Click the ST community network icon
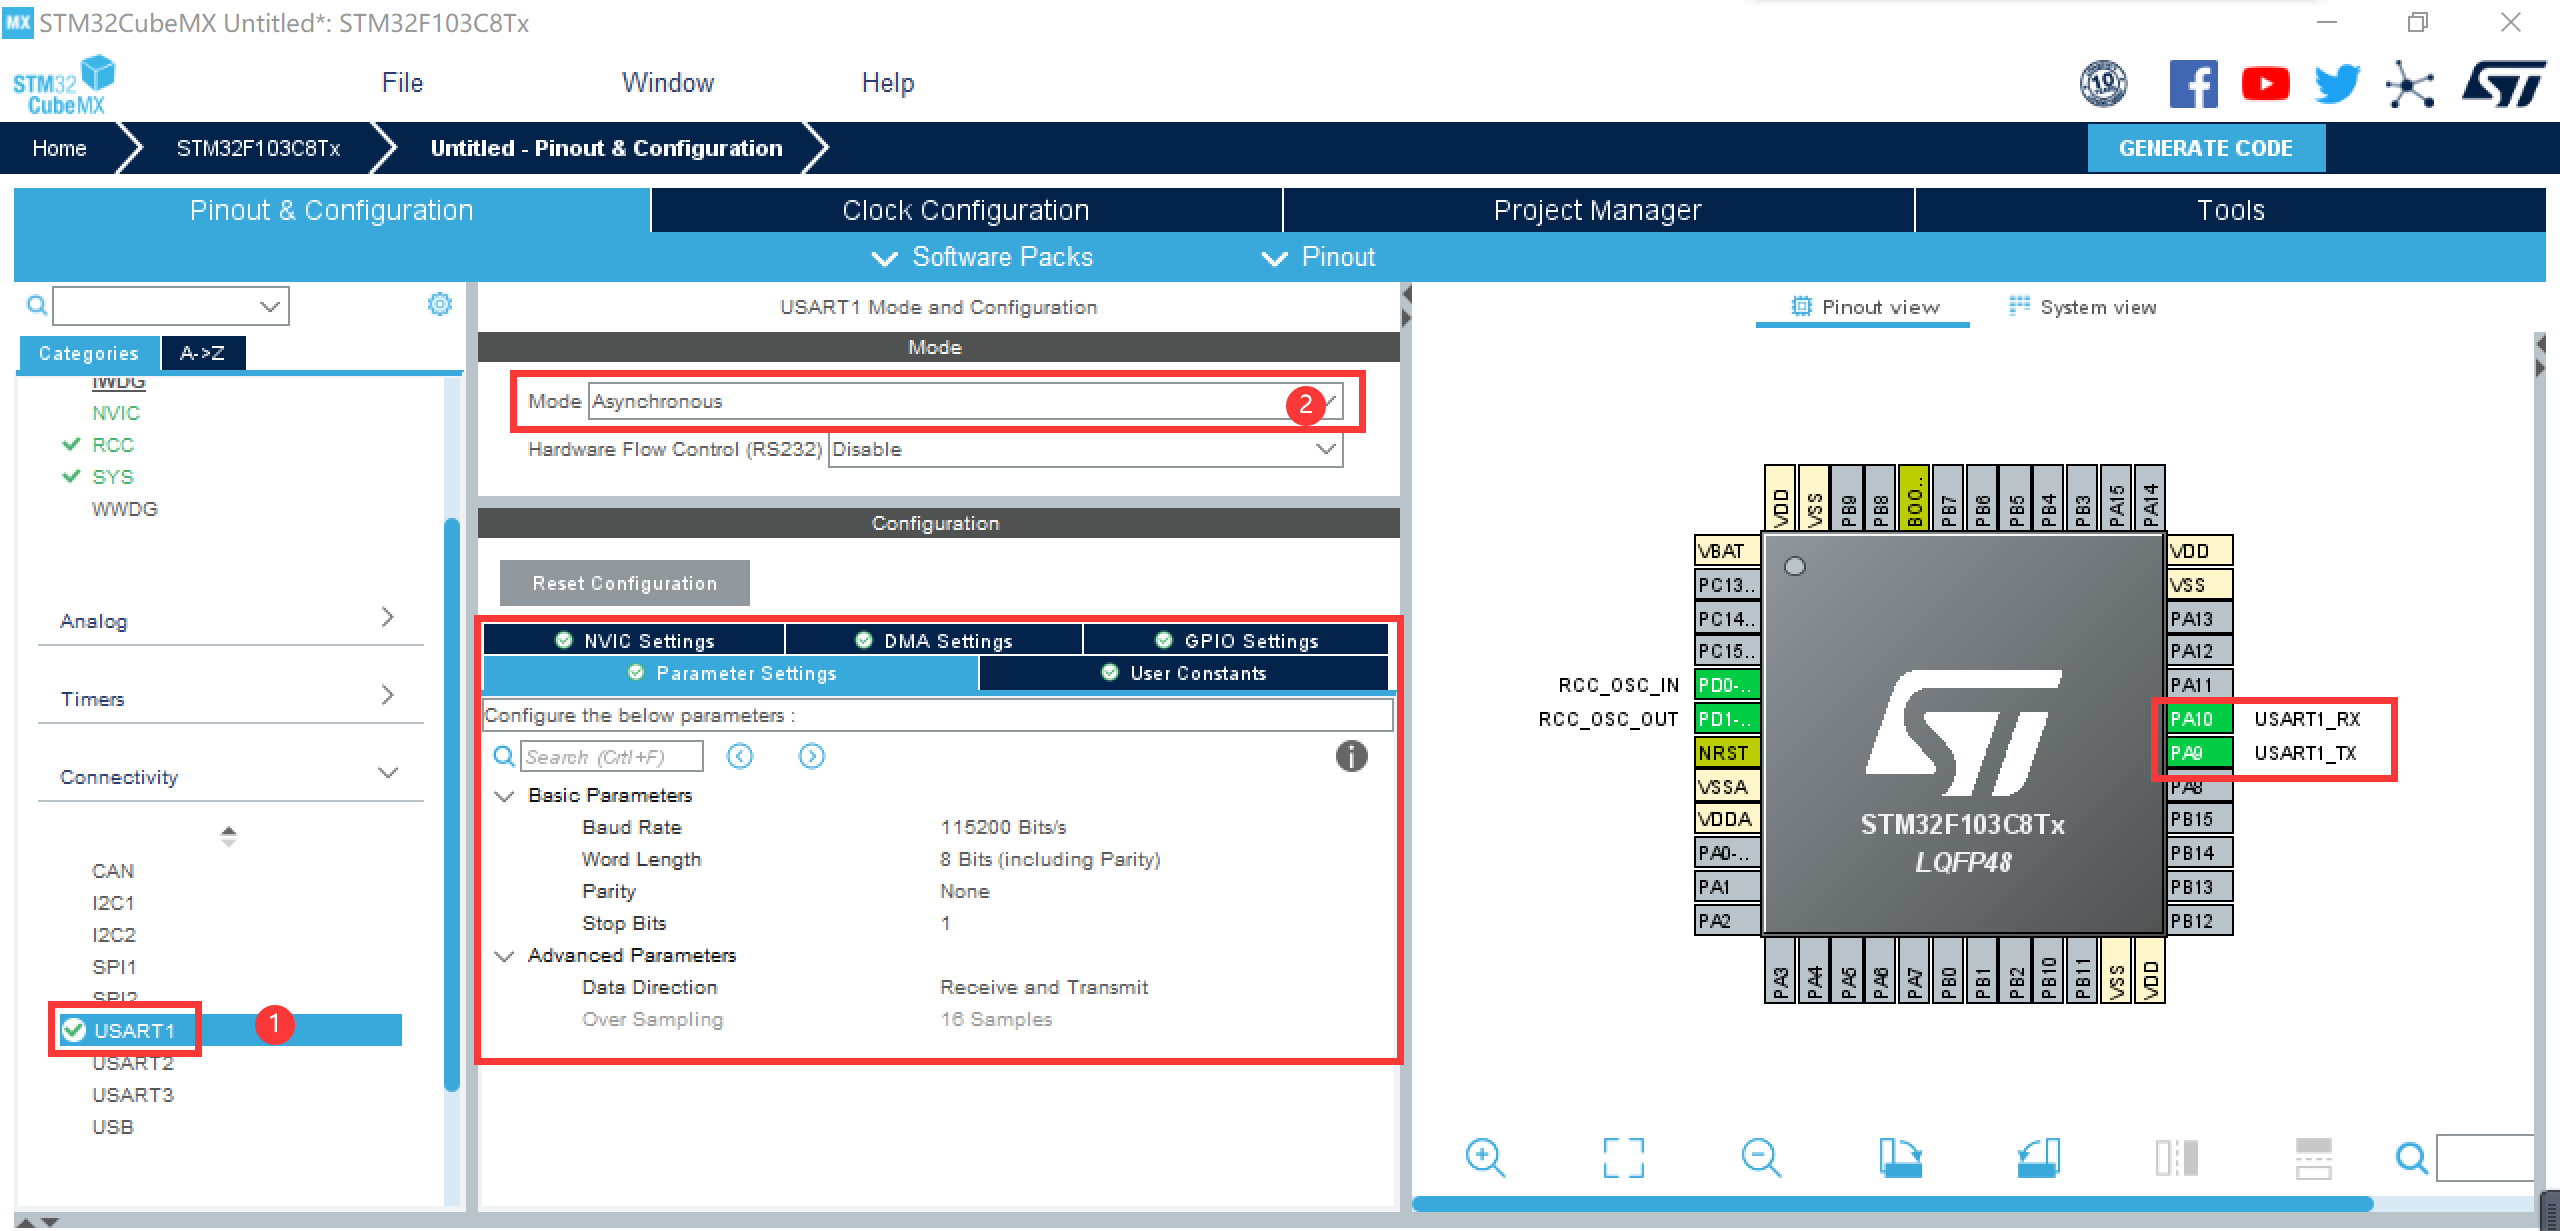The width and height of the screenshot is (2560, 1231). [2410, 84]
